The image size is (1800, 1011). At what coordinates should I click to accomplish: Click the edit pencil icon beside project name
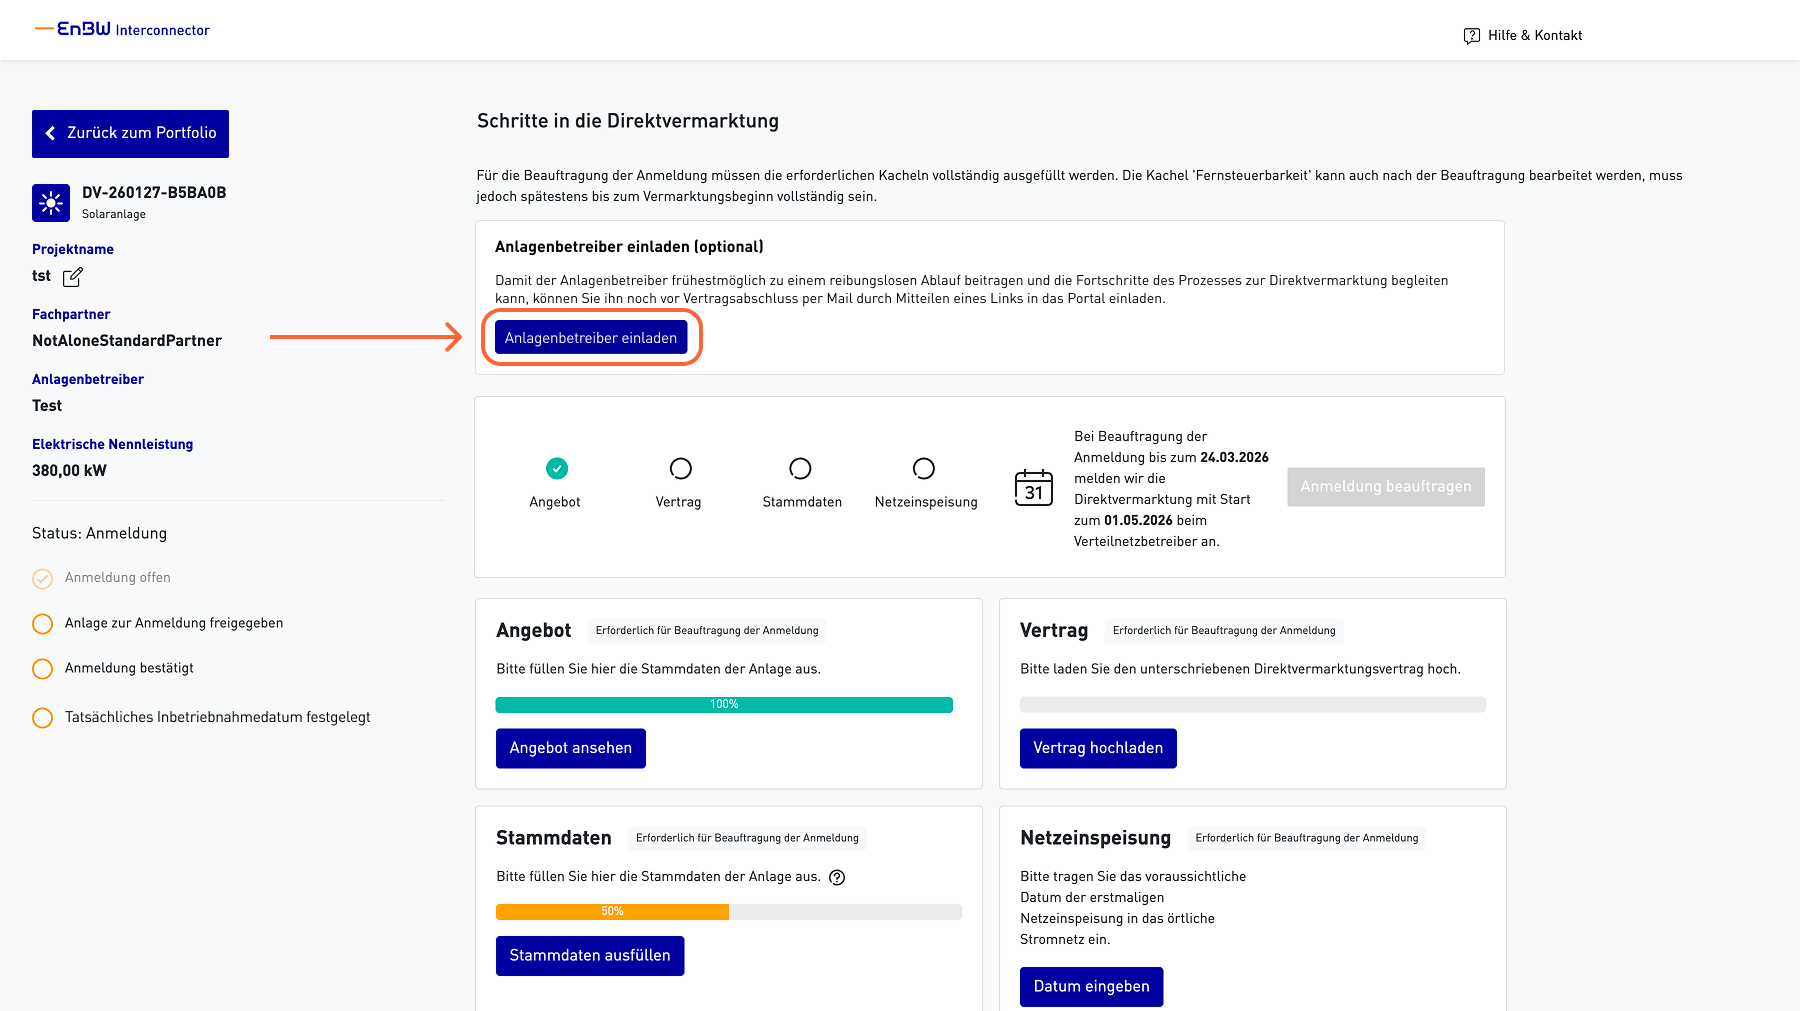(x=73, y=277)
